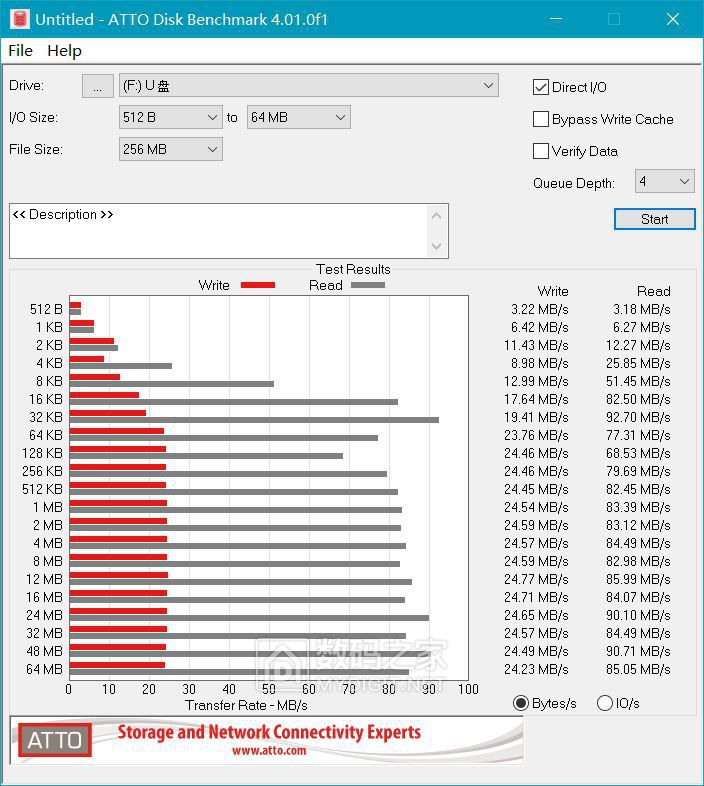This screenshot has width=704, height=786.
Task: Expand the Drive (F:) dropdown
Action: [x=308, y=86]
